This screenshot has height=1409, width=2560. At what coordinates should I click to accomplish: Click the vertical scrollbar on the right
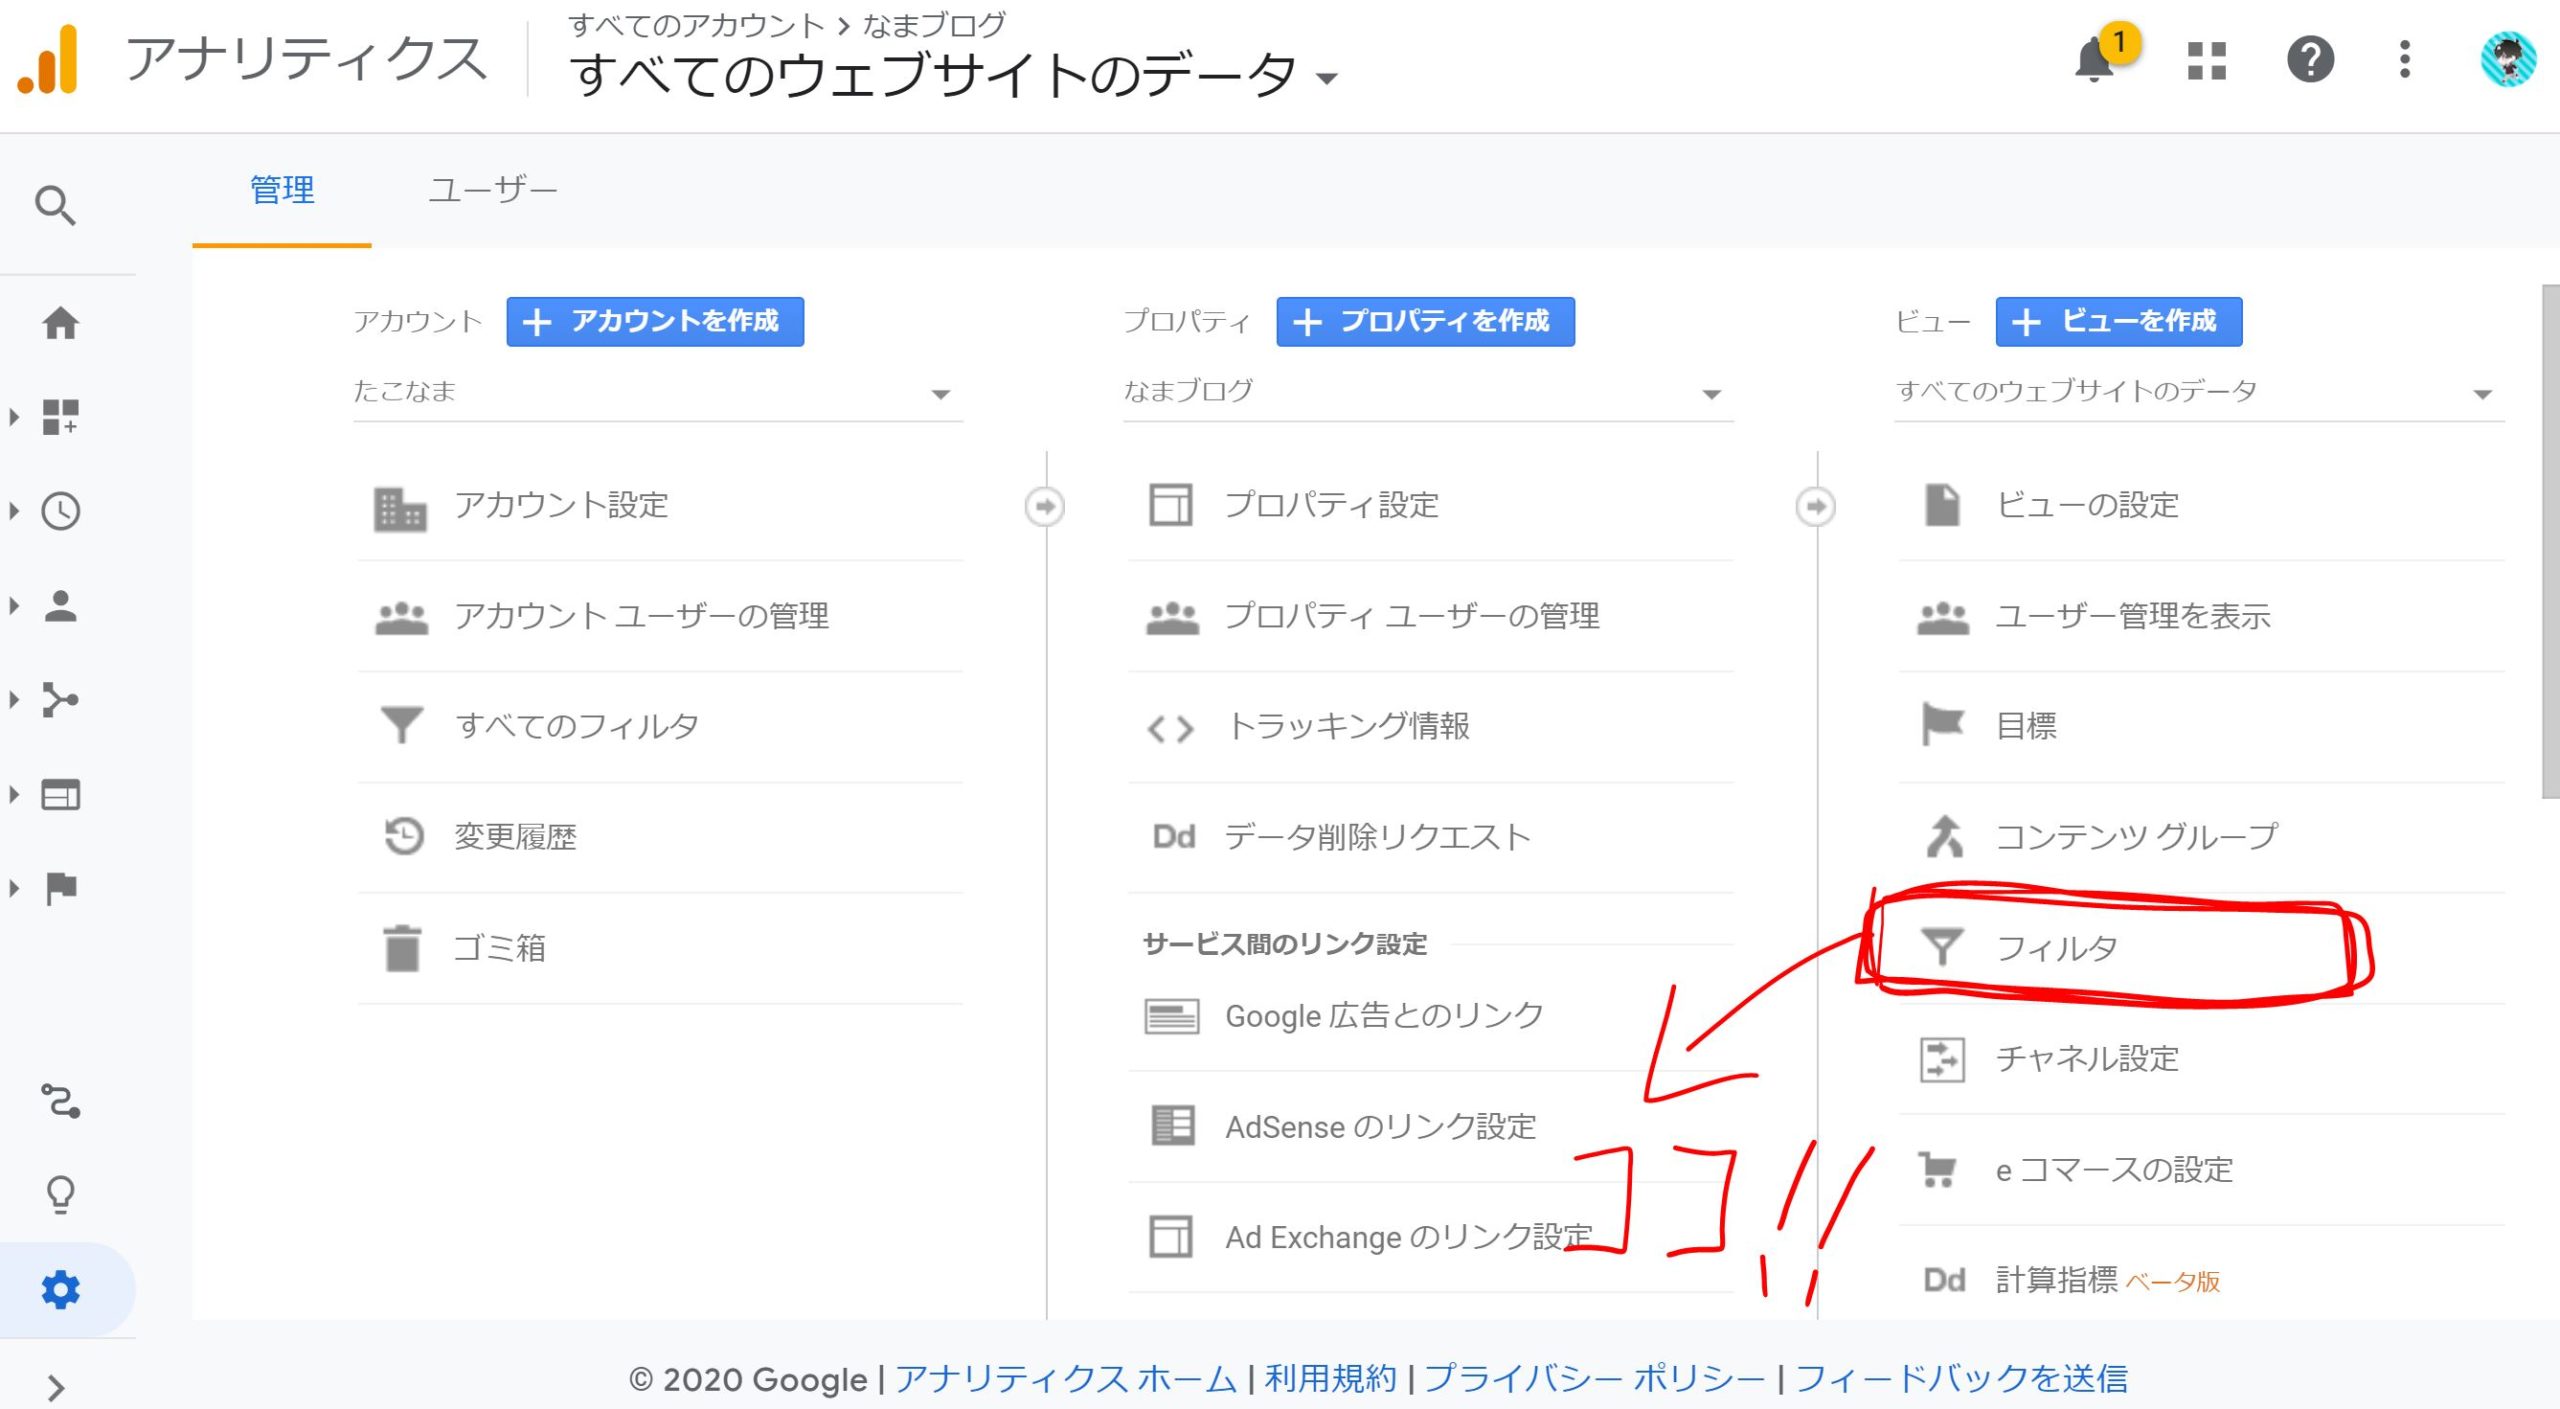2550,540
